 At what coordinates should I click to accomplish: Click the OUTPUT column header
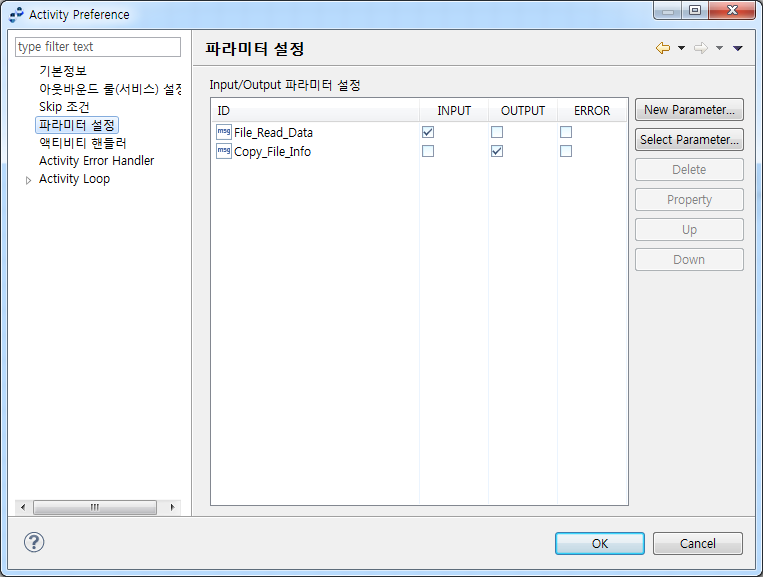pos(523,110)
